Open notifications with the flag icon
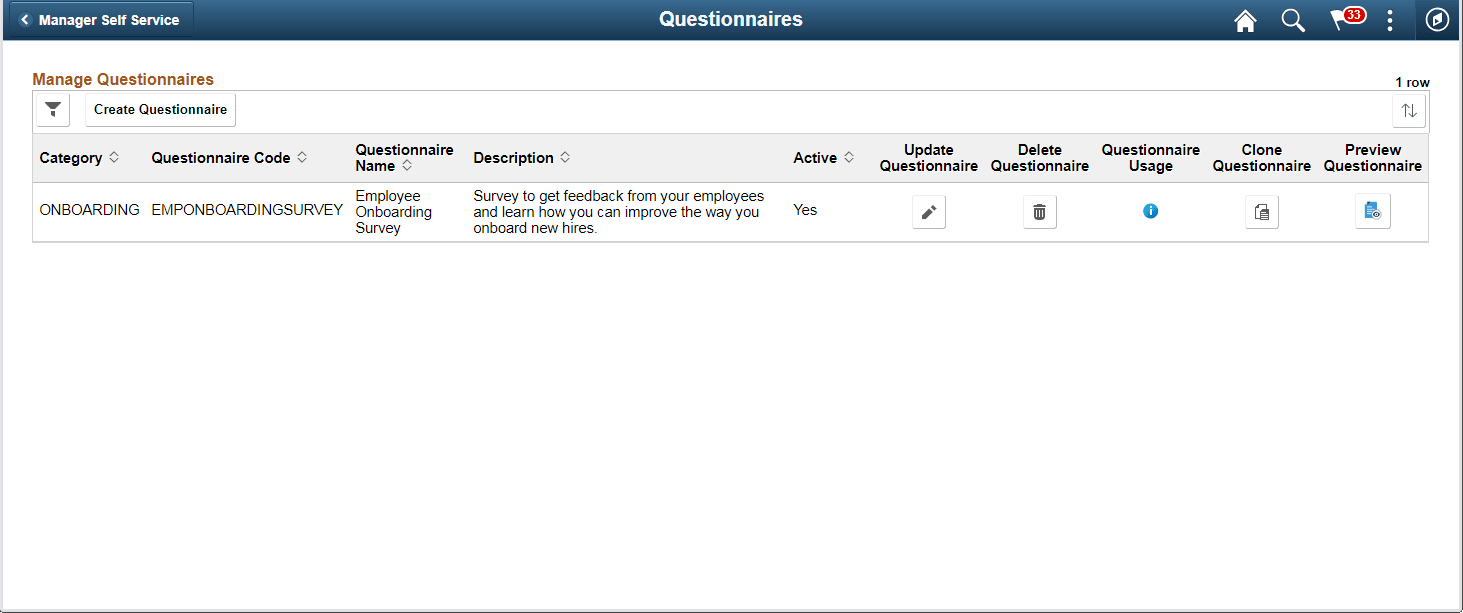Screen dimensions: 1463x613 [x=1341, y=20]
